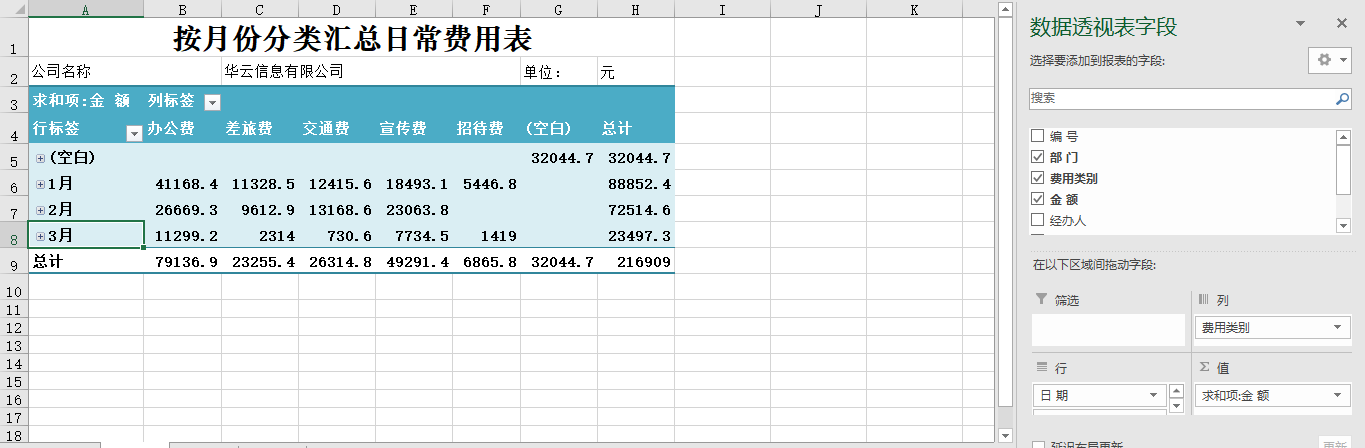Click the field search input box
This screenshot has width=1365, height=448.
click(x=1180, y=99)
